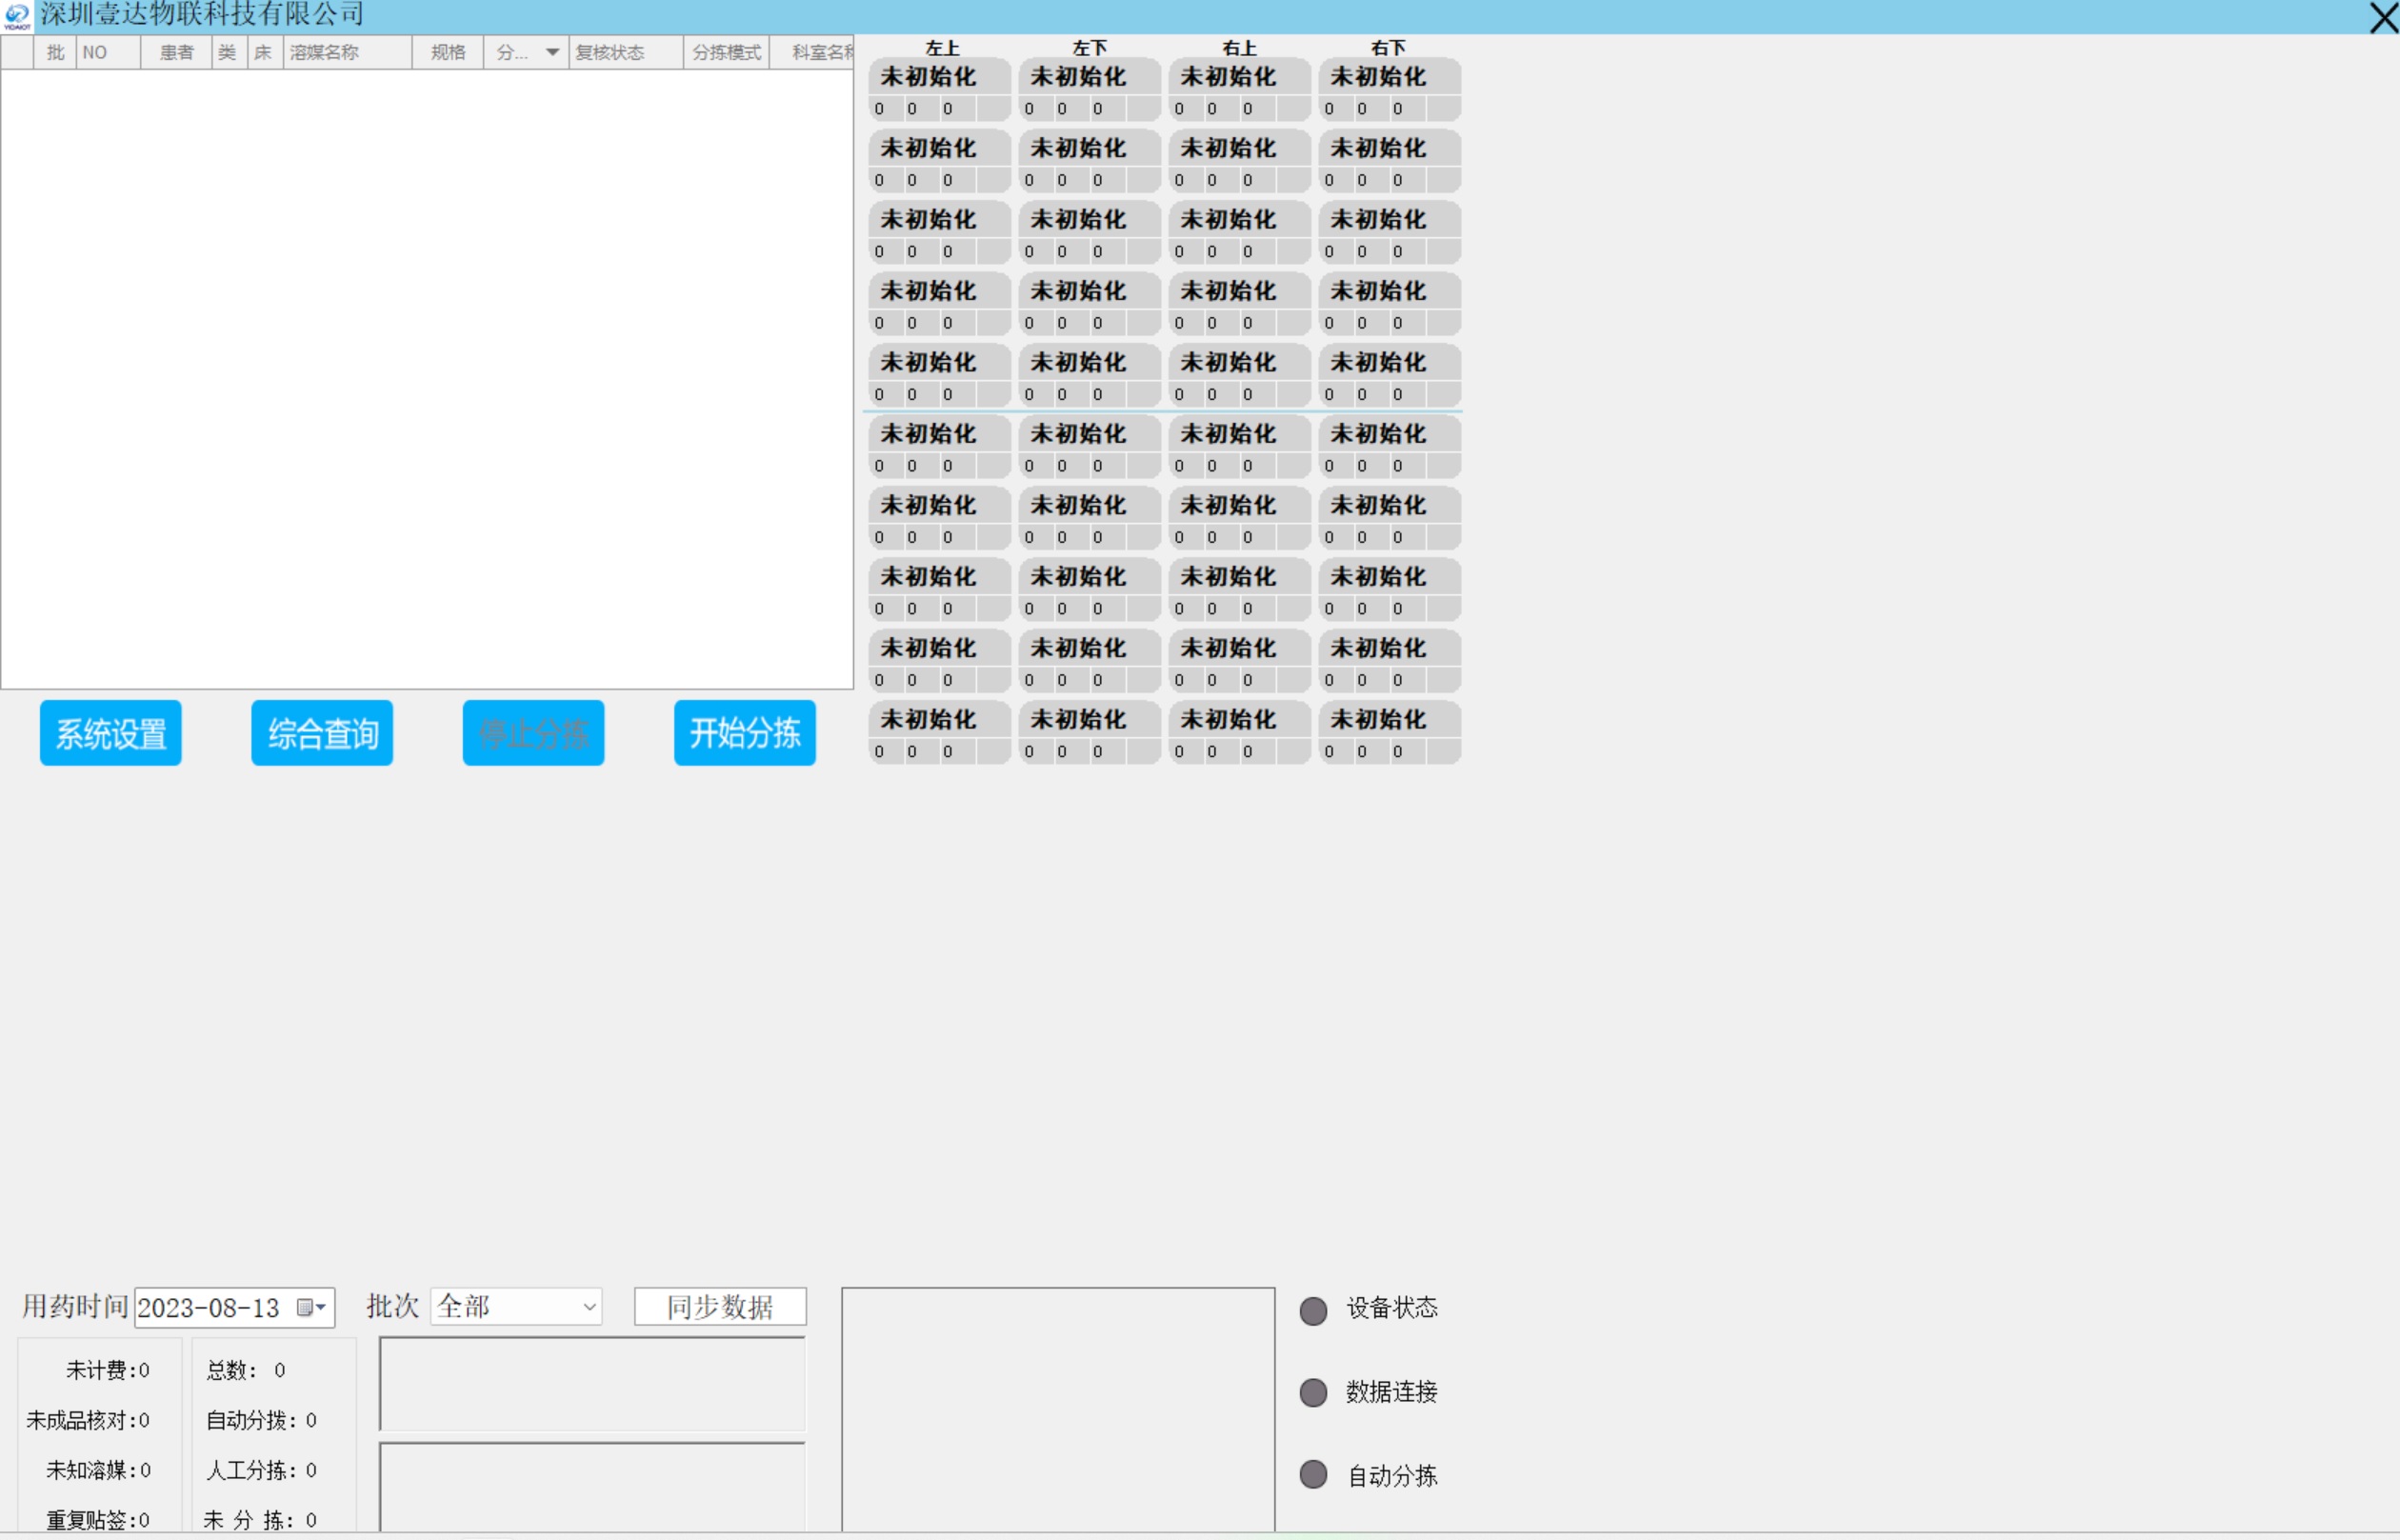This screenshot has height=1540, width=2400.
Task: Click the 总数: 0 counter
Action: pos(246,1371)
